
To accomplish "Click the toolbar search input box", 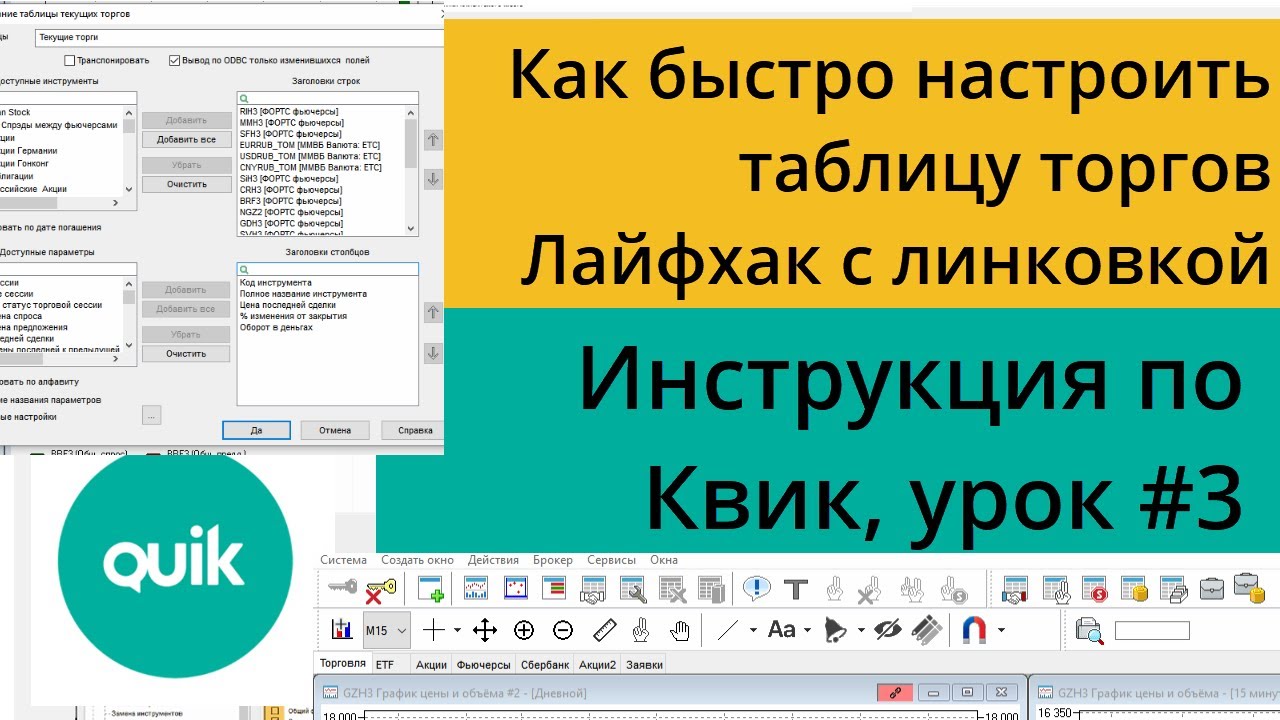I will [1152, 631].
